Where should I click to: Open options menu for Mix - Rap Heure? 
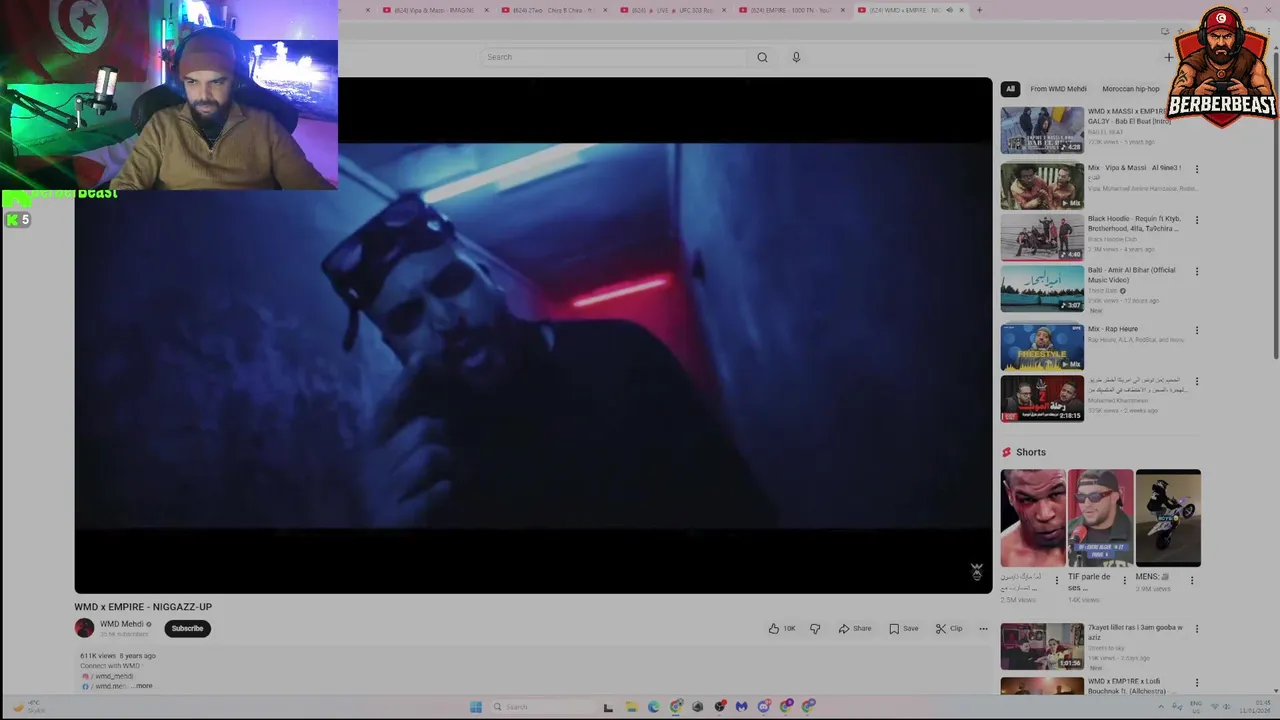tap(1196, 330)
